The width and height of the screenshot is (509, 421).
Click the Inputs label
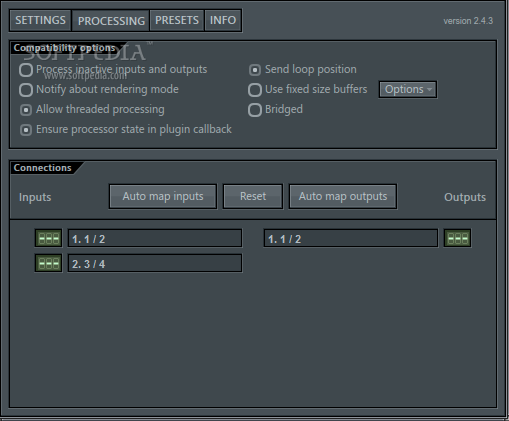35,197
